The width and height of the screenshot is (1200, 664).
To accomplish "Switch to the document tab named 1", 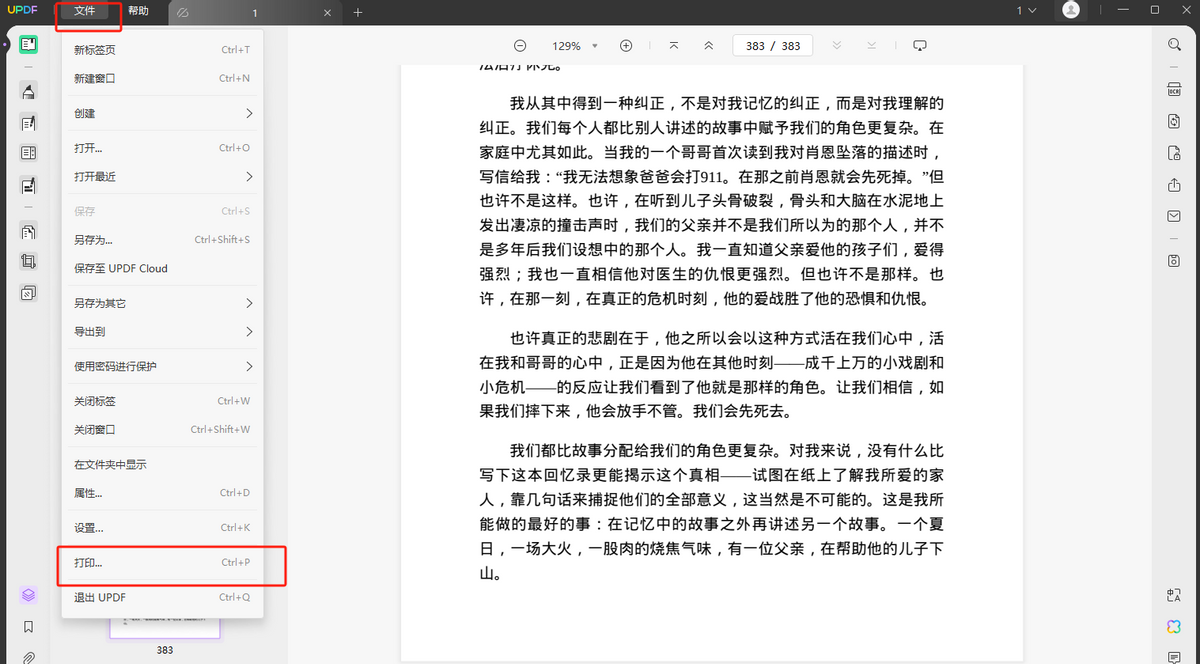I will pyautogui.click(x=254, y=12).
